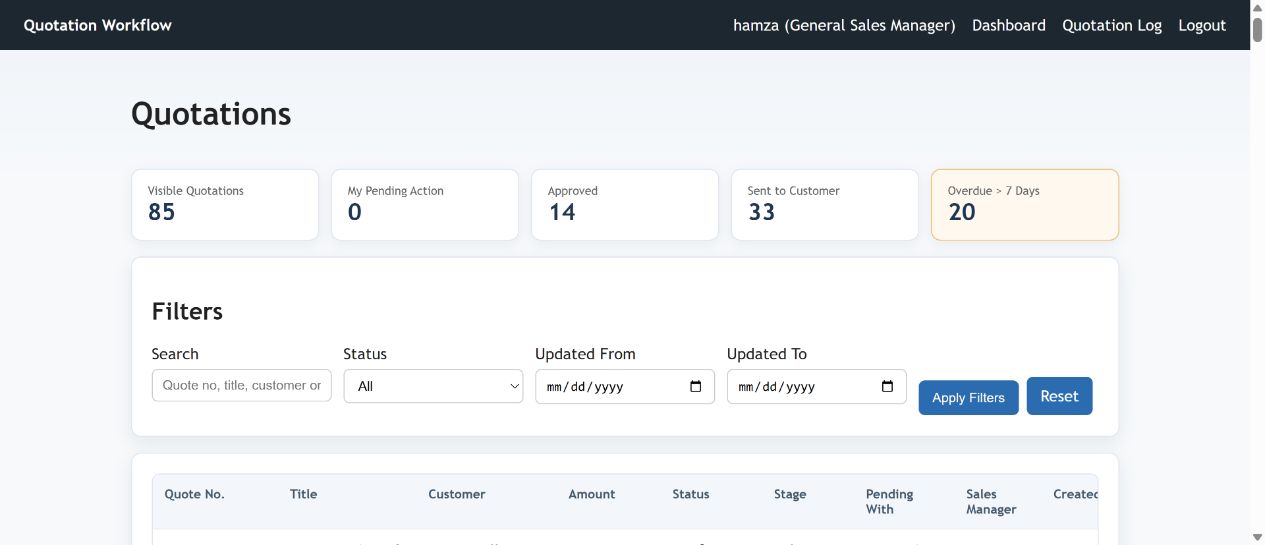Image resolution: width=1265 pixels, height=545 pixels.
Task: Focus the Search quote text field
Action: pyautogui.click(x=241, y=385)
